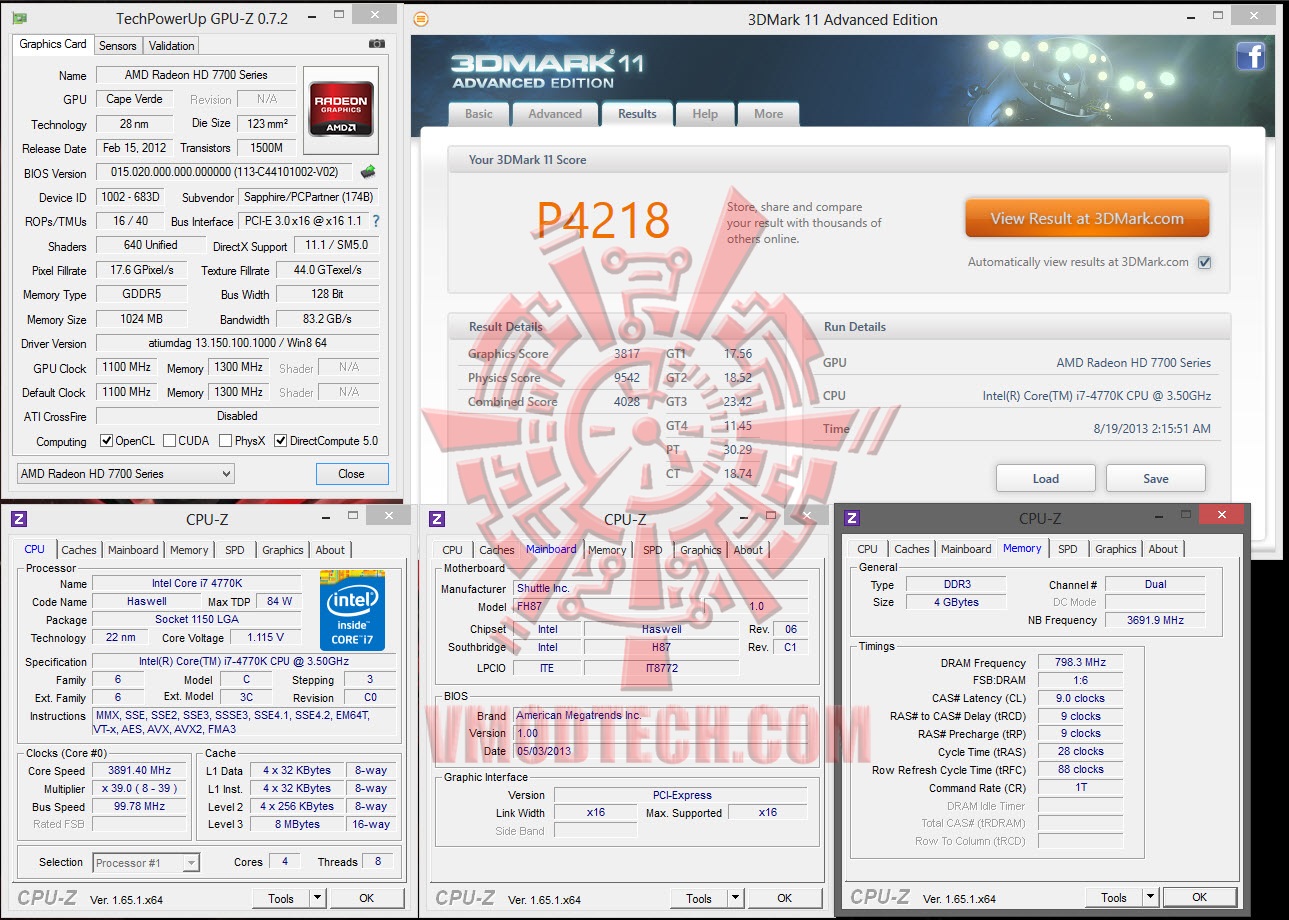Click the Bus Interface question mark icon

(x=376, y=221)
